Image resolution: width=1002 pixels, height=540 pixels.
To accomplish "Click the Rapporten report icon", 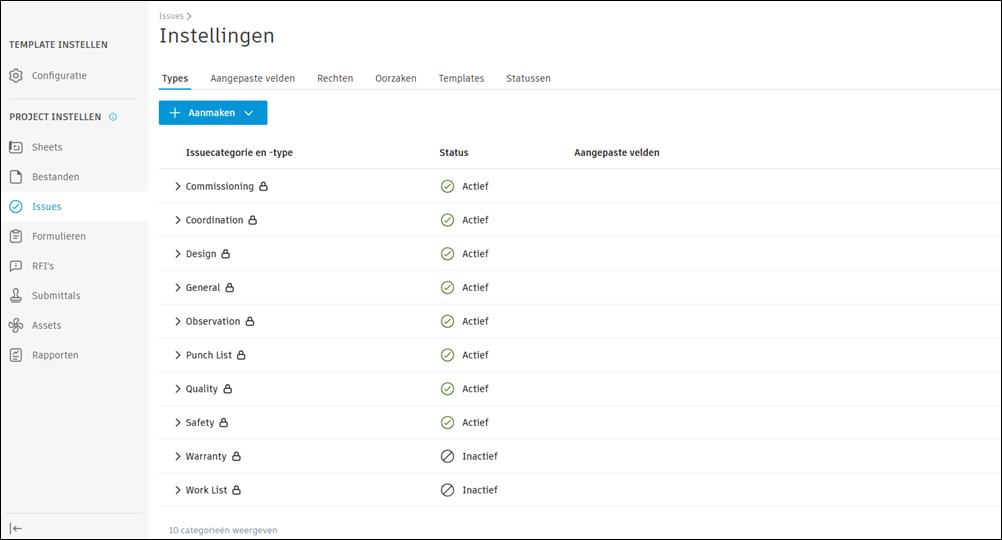I will click(16, 355).
